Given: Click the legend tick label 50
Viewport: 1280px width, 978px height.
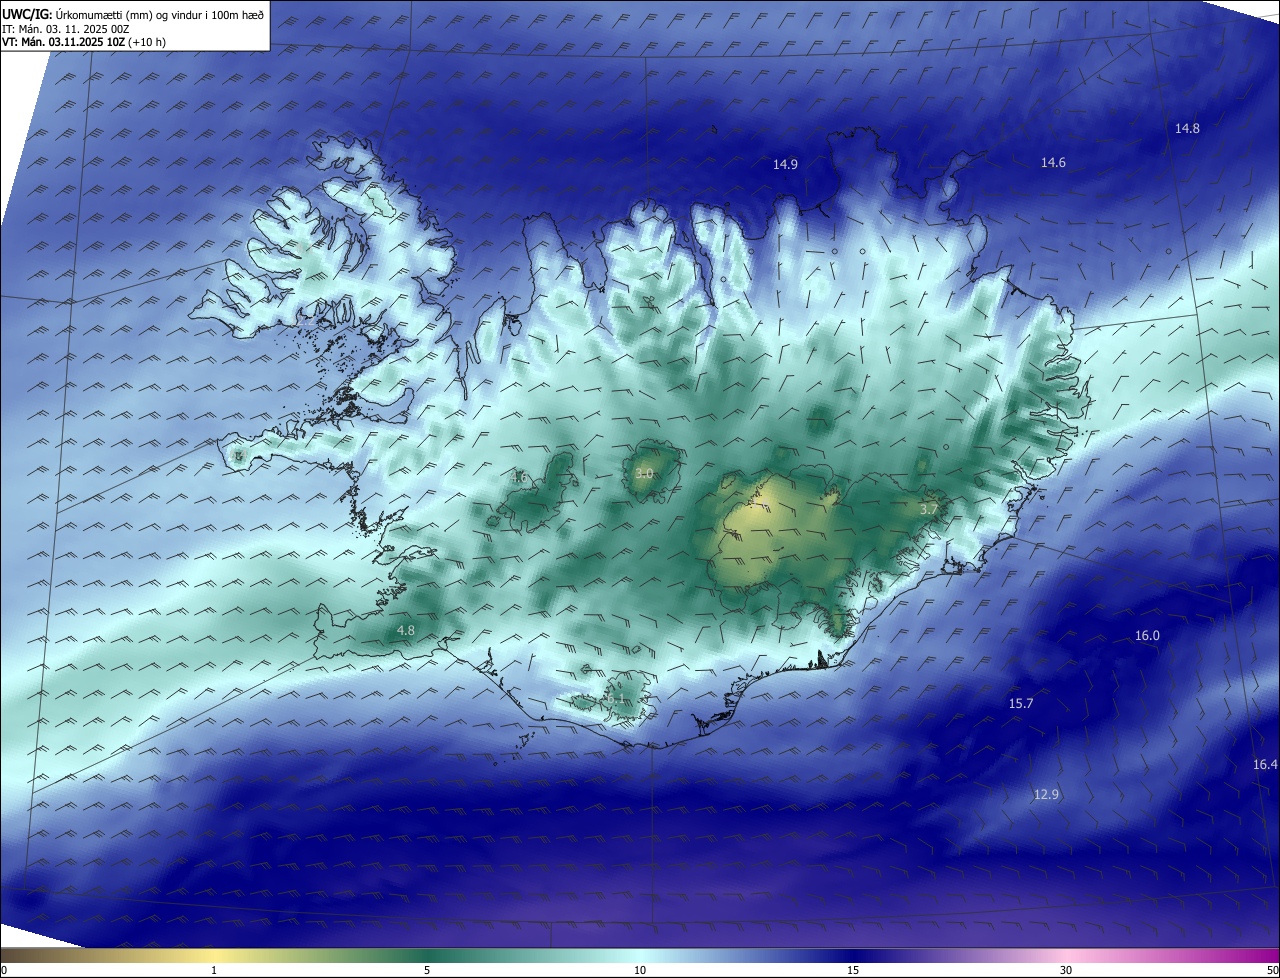Looking at the screenshot, I should (x=1272, y=970).
